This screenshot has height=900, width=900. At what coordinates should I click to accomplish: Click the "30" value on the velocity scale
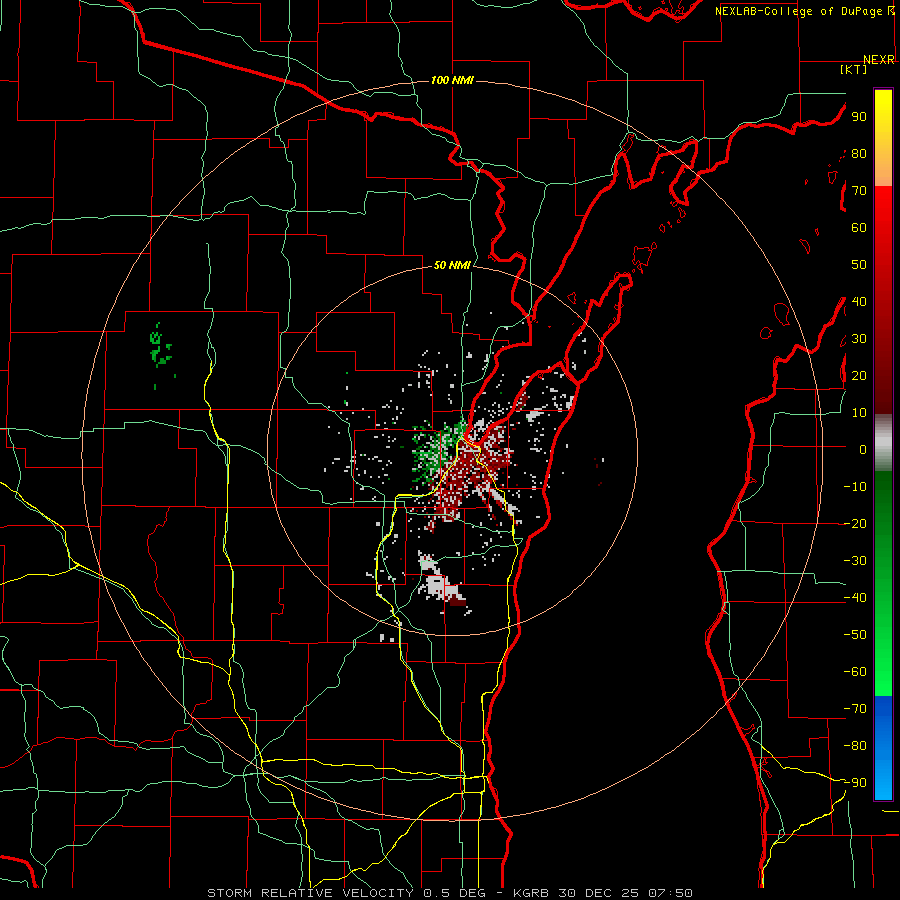pyautogui.click(x=859, y=339)
